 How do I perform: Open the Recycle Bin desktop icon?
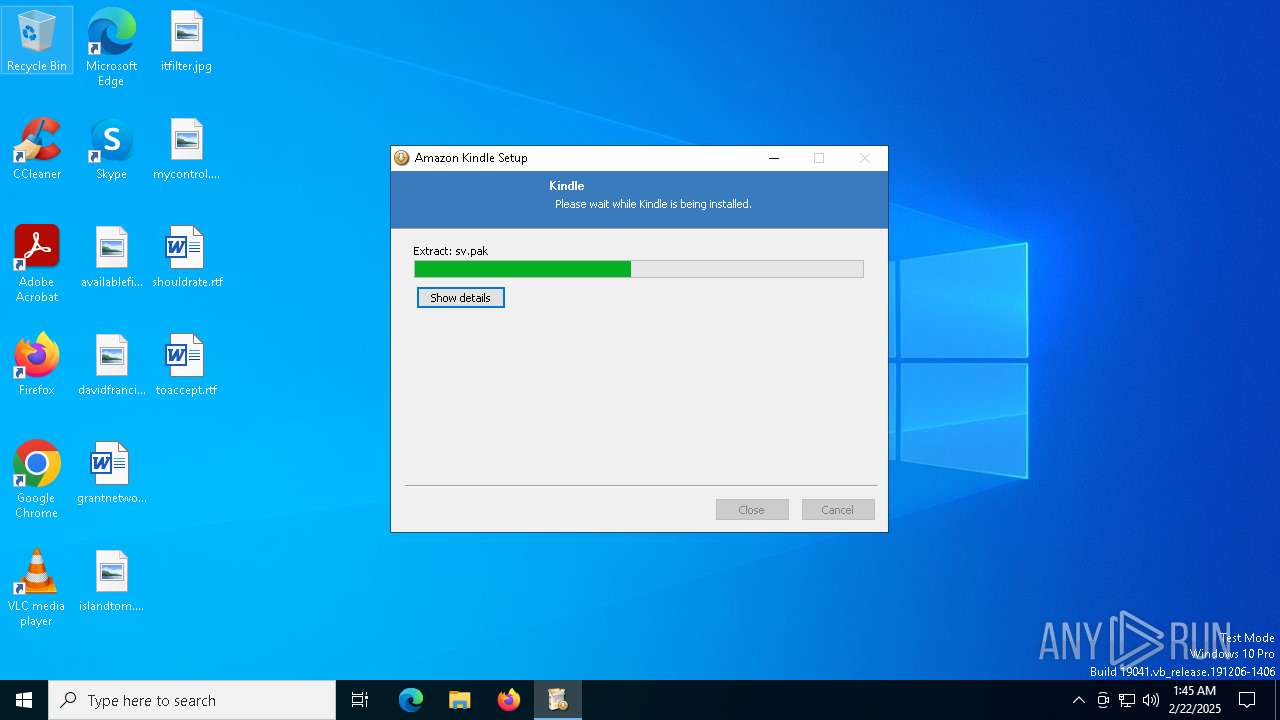coord(36,41)
